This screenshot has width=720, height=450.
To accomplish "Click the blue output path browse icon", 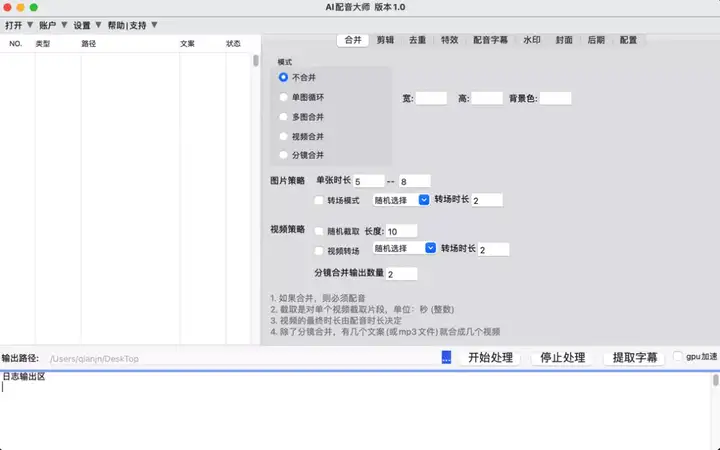I will pos(446,357).
